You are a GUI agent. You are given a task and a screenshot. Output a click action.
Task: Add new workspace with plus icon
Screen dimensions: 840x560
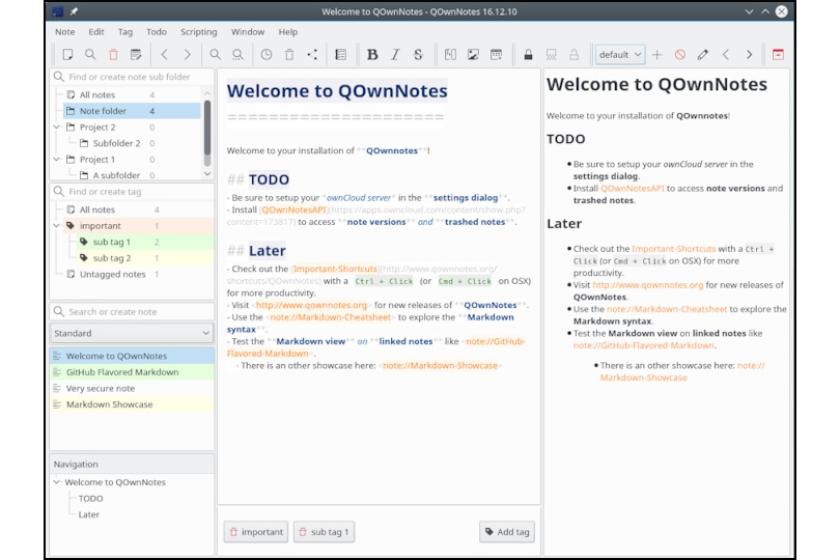[657, 54]
